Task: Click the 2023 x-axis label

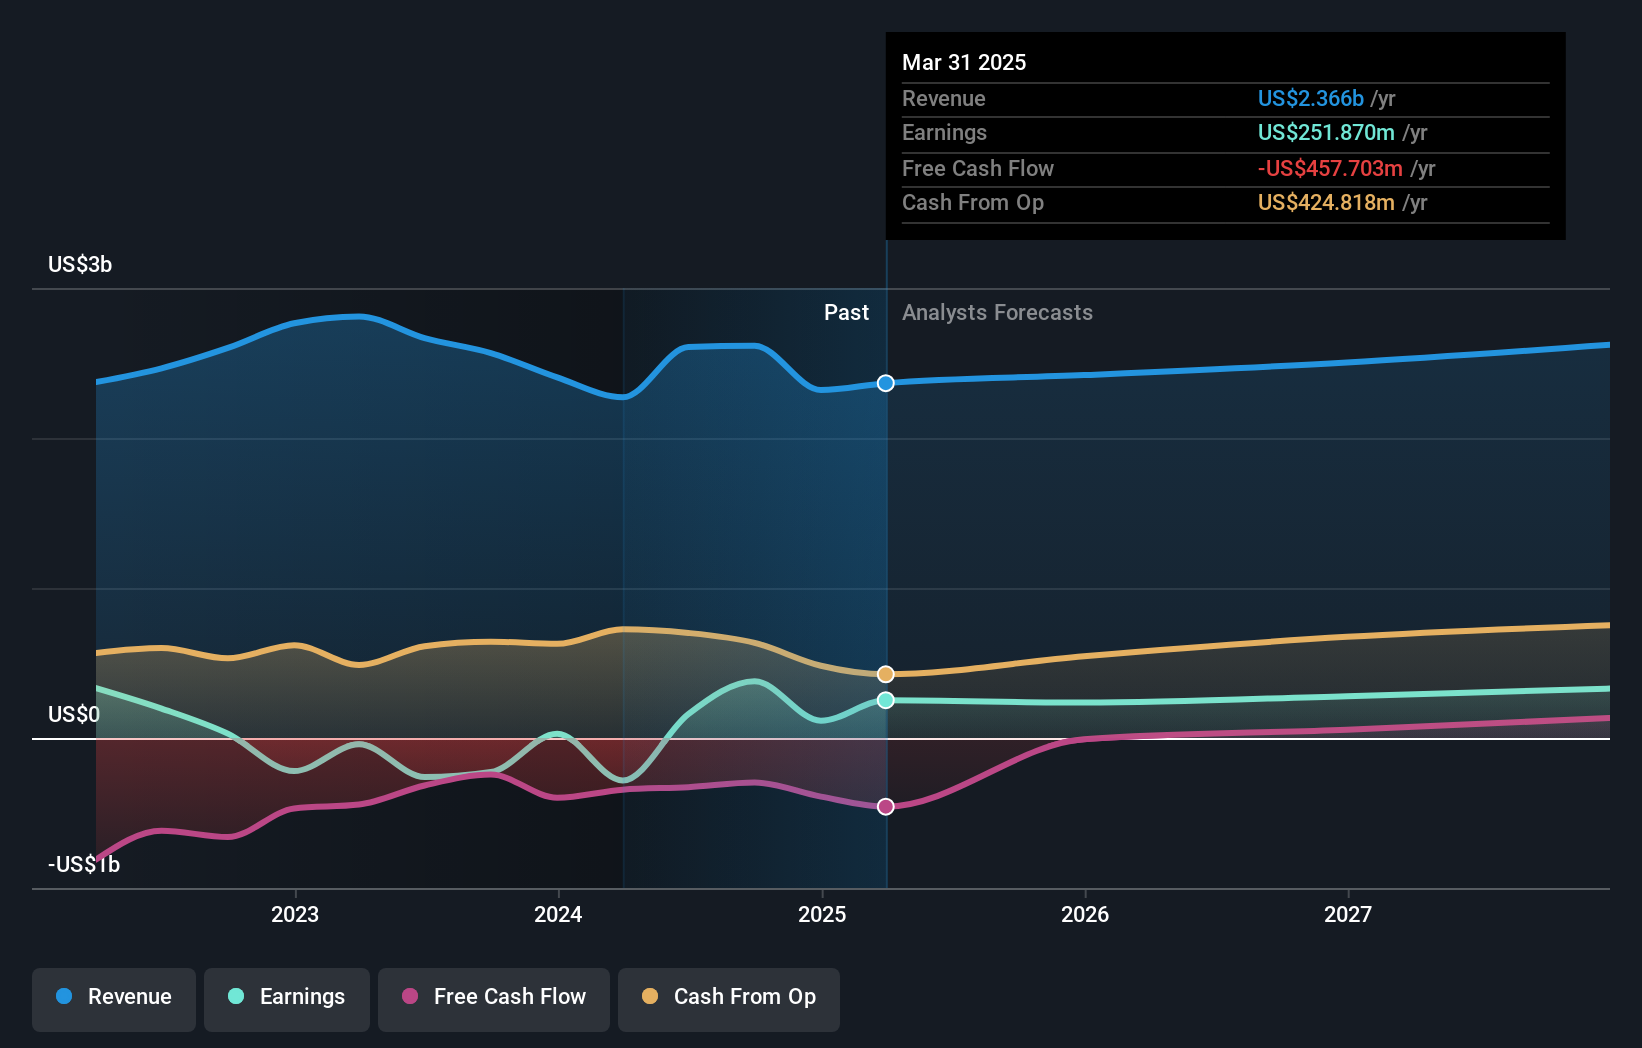Action: (295, 914)
